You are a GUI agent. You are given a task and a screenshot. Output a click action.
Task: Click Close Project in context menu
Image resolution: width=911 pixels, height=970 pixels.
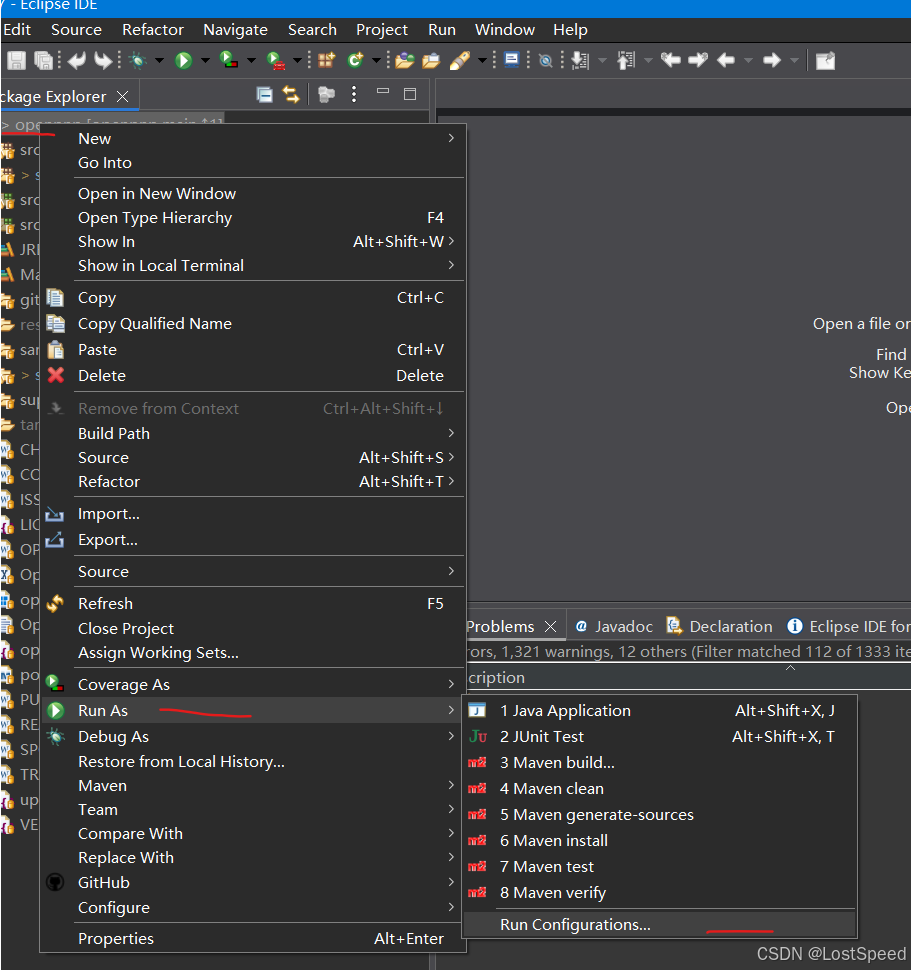(x=252, y=628)
